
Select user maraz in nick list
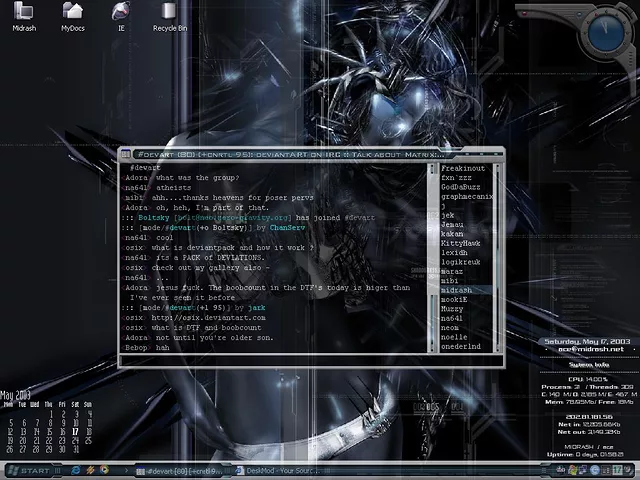pyautogui.click(x=452, y=271)
